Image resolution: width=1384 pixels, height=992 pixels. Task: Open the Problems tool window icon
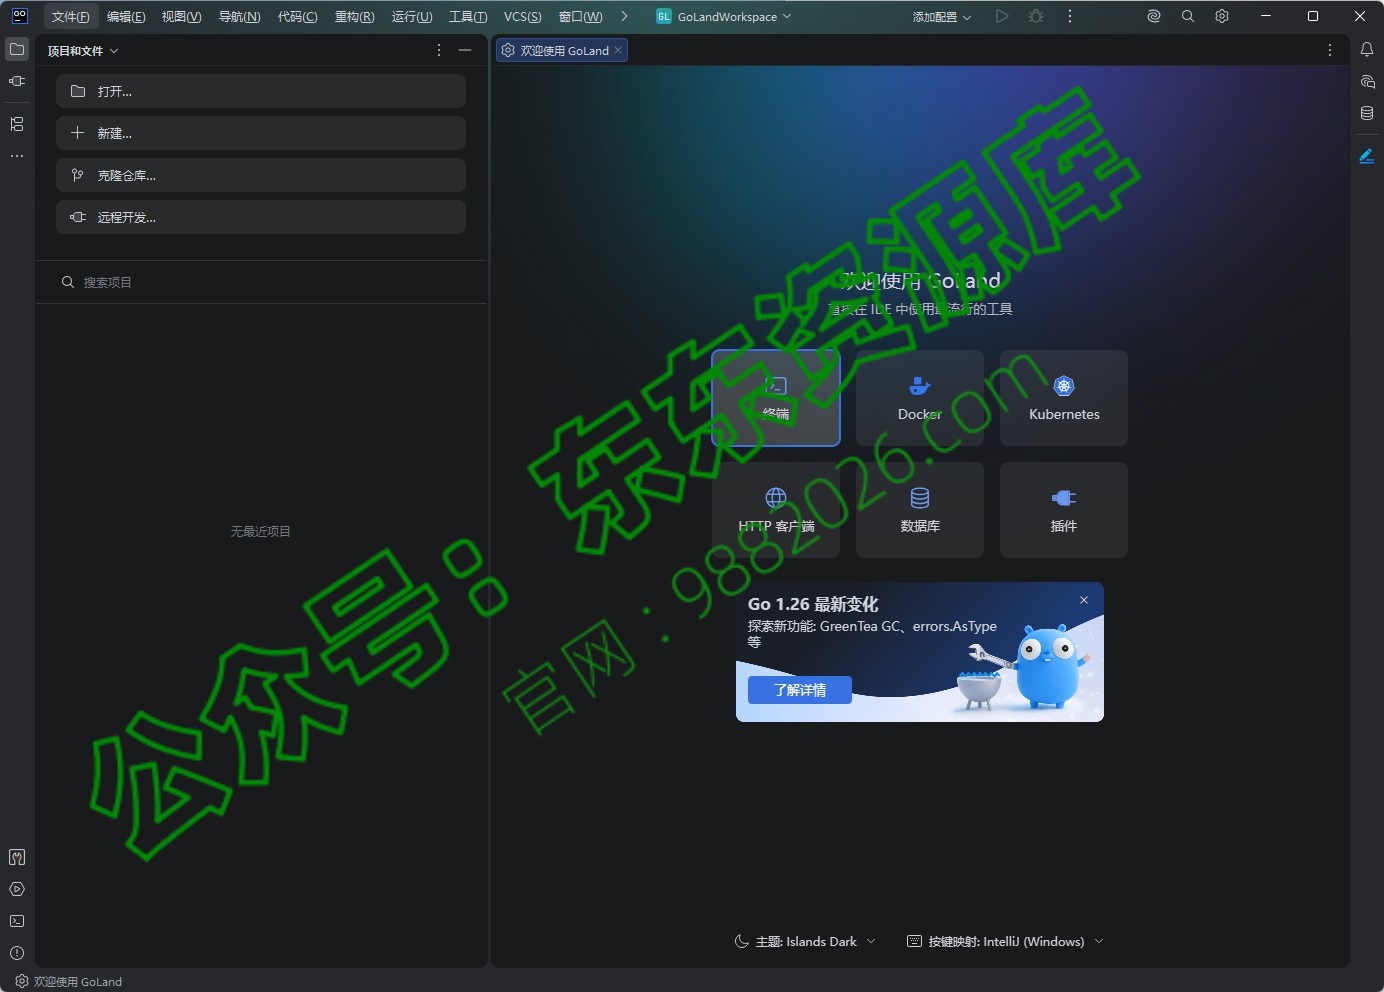pos(17,953)
